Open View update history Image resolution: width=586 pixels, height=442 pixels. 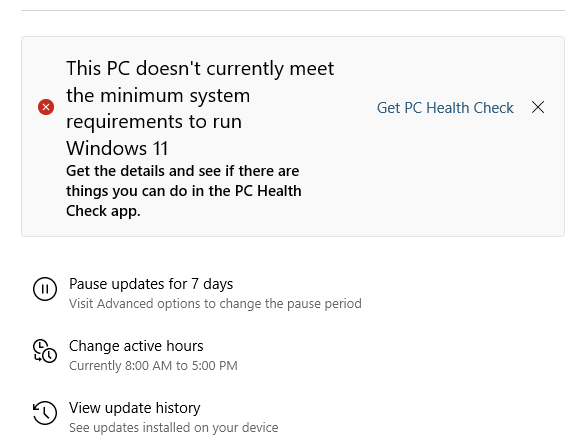135,408
